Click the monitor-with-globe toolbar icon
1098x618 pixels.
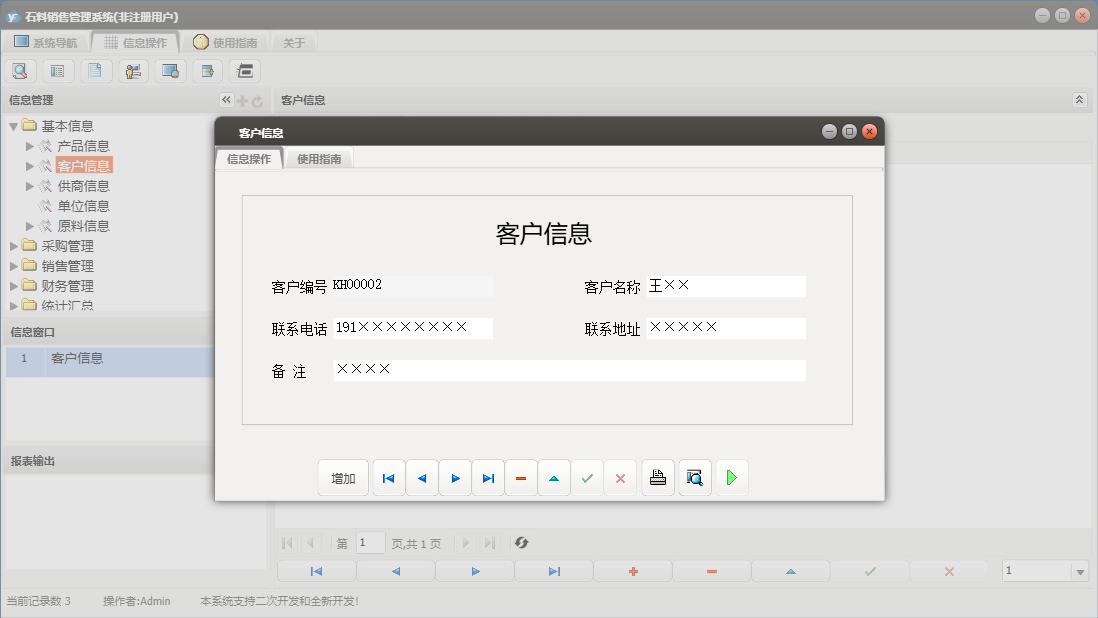coord(170,70)
